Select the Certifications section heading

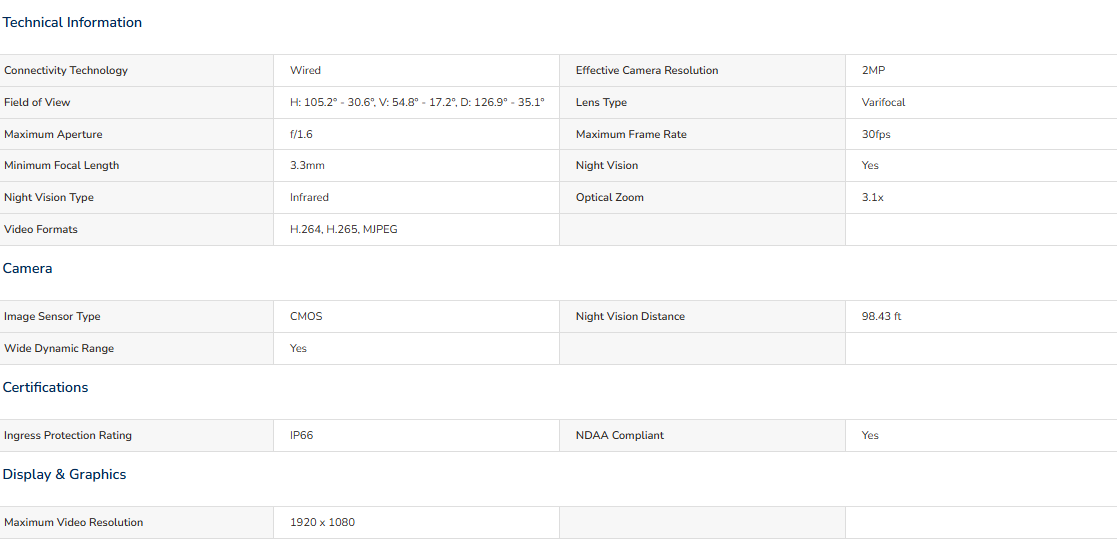[46, 387]
